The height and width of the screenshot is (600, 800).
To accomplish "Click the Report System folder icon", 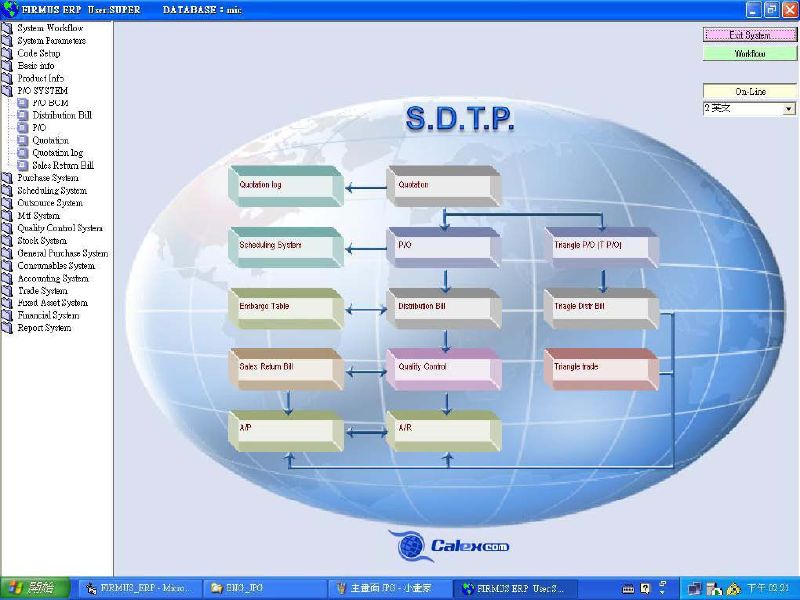I will [x=7, y=328].
